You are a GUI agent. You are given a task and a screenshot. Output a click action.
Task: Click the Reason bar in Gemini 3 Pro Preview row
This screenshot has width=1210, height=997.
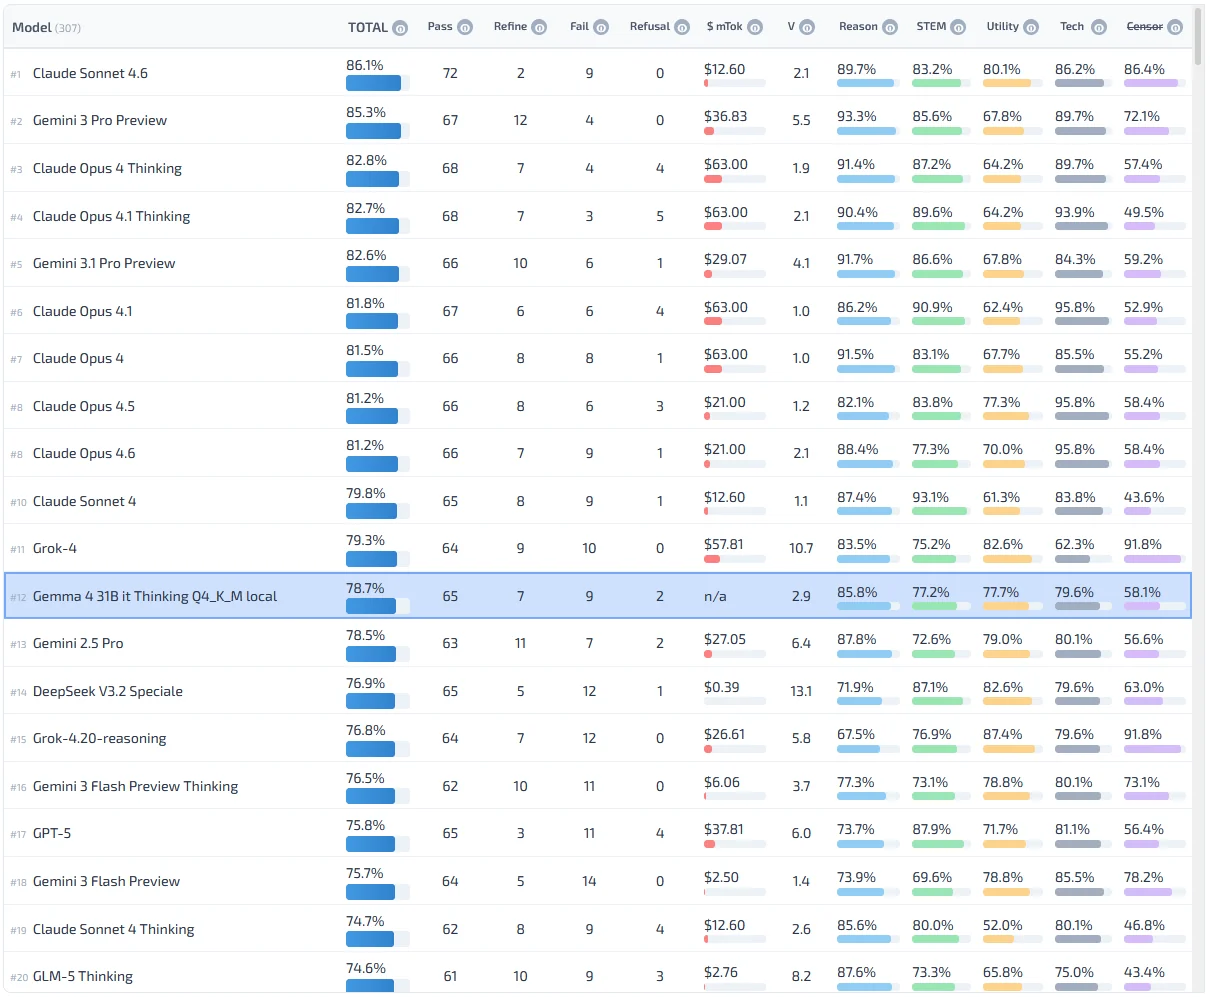(868, 131)
